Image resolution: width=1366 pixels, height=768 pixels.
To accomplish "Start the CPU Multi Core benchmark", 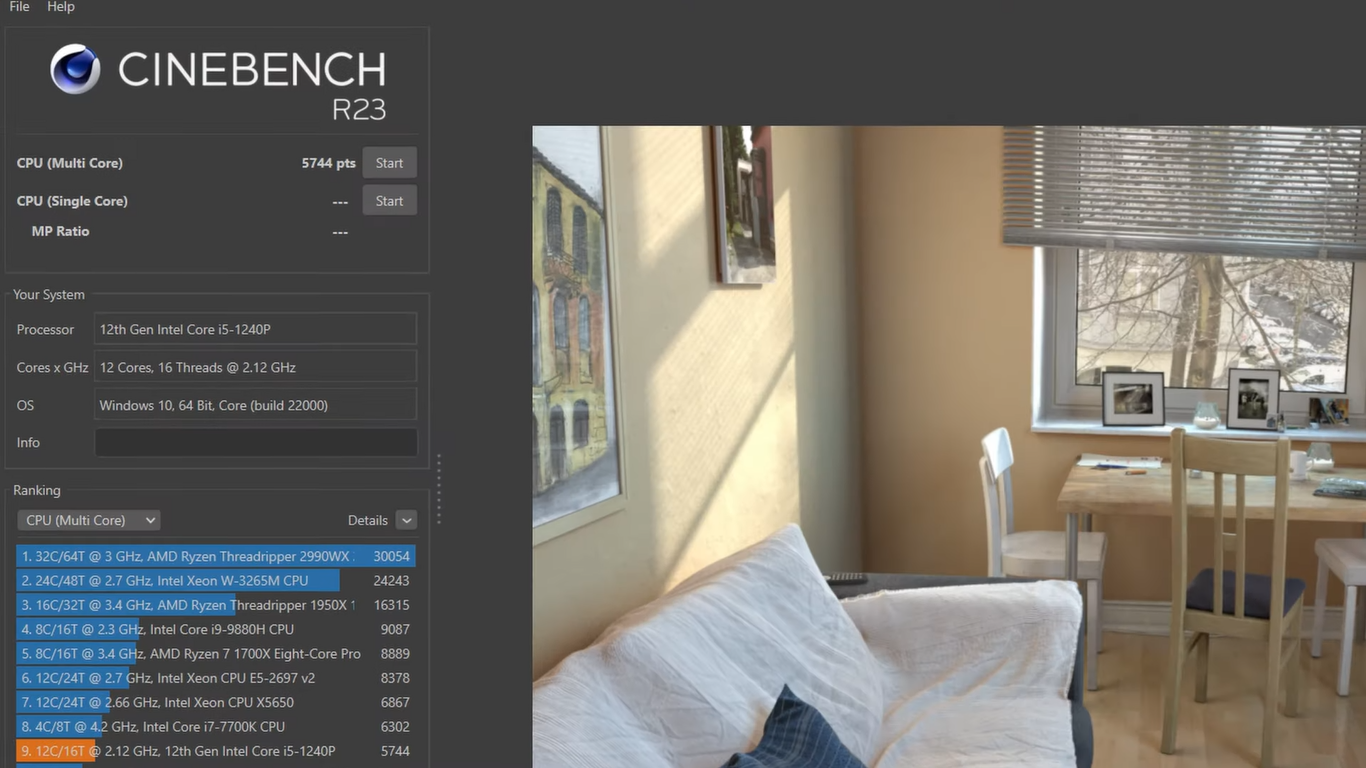I will 389,163.
